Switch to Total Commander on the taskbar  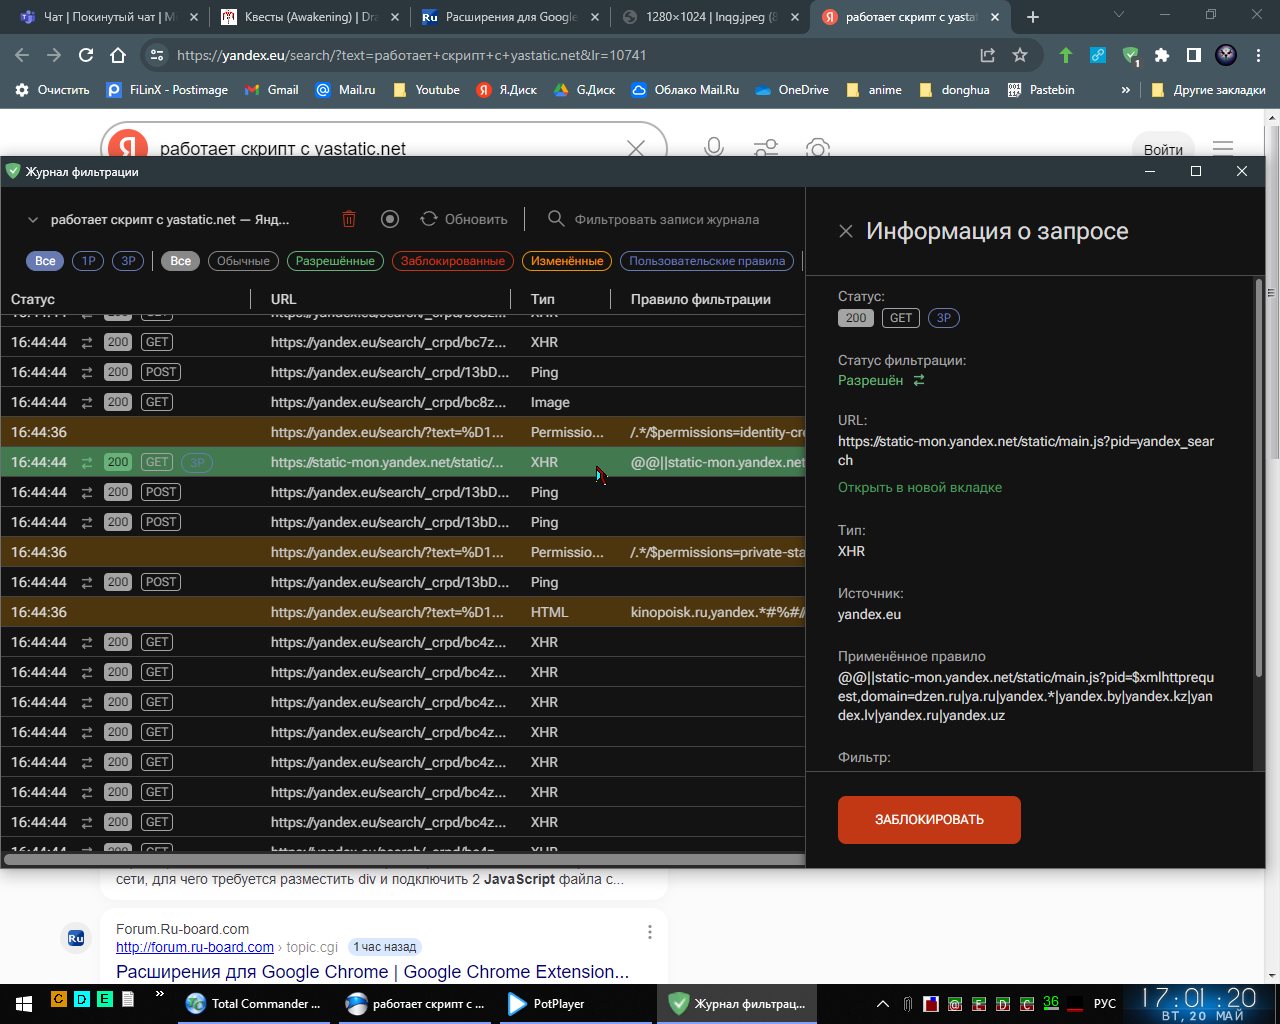tap(256, 1003)
